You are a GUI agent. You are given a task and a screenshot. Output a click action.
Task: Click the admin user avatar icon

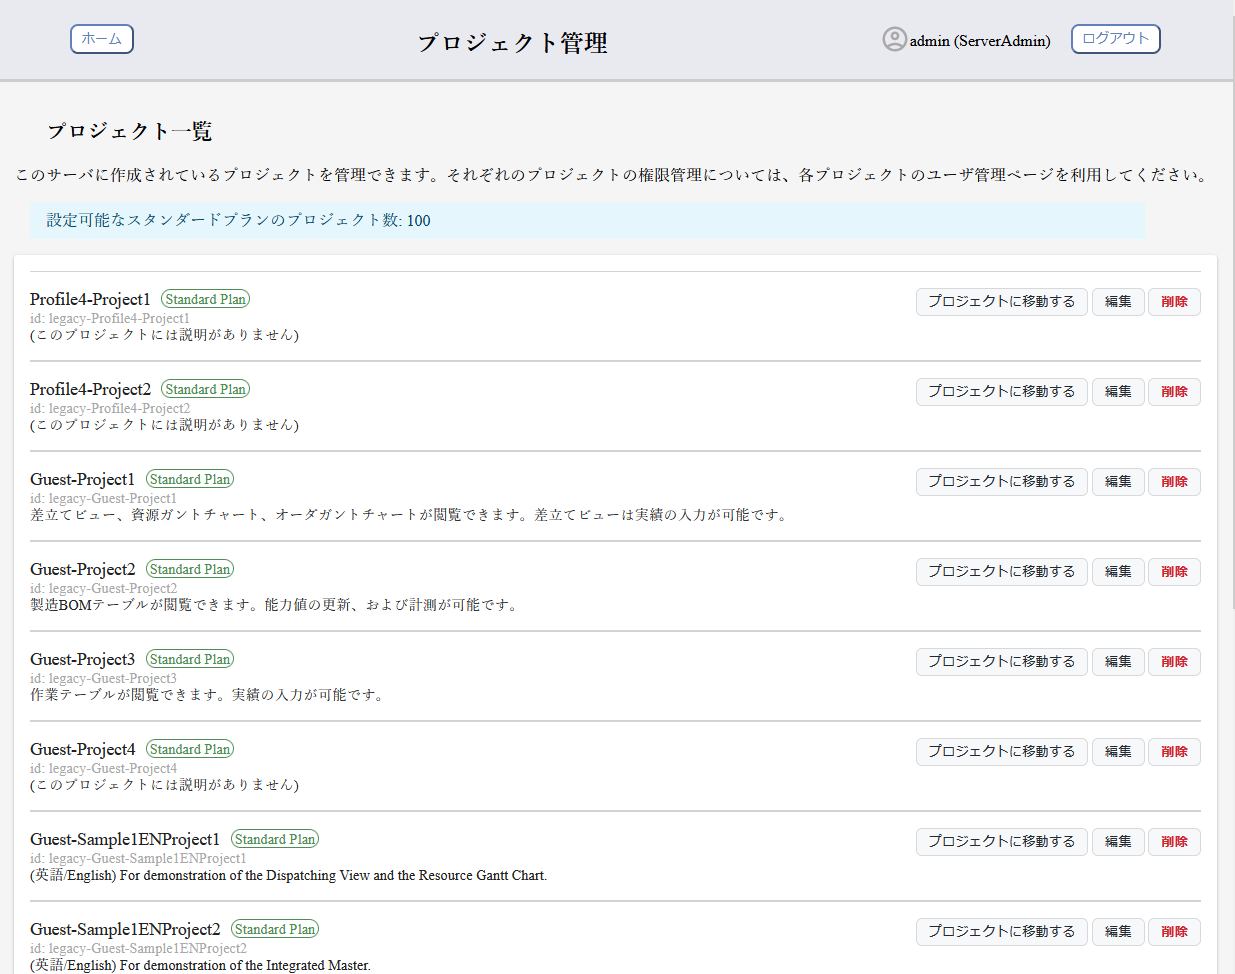[893, 39]
